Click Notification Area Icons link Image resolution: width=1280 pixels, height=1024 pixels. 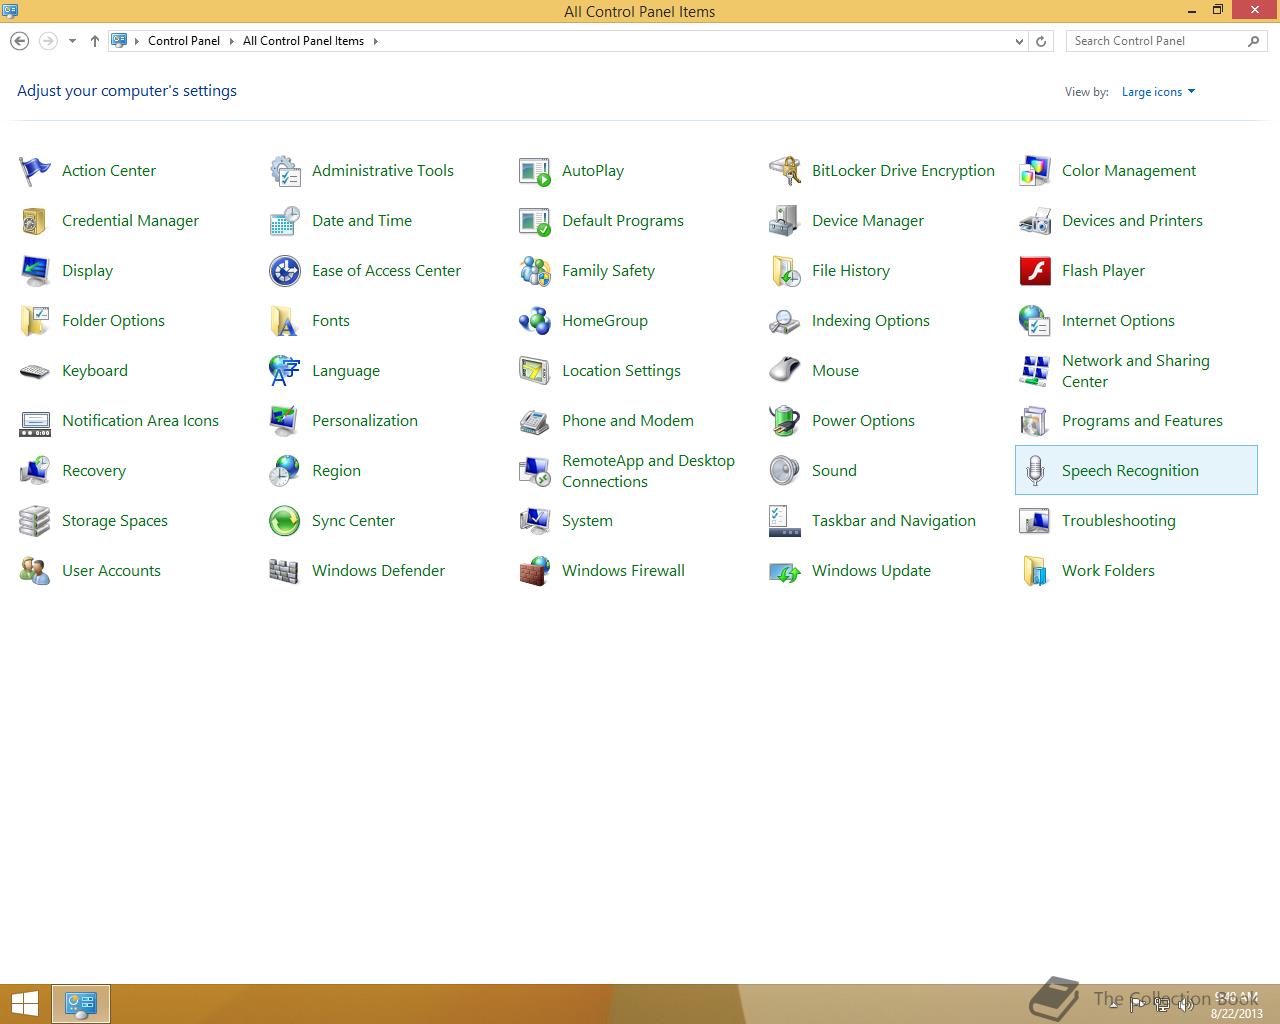140,421
